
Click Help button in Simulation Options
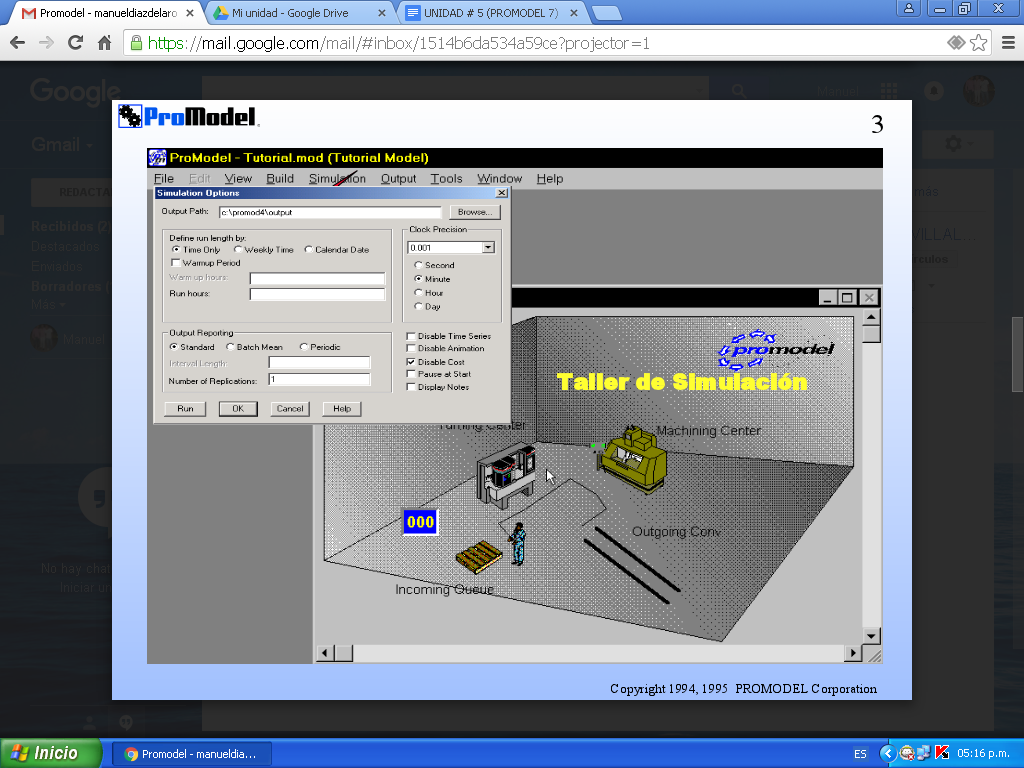click(x=342, y=409)
